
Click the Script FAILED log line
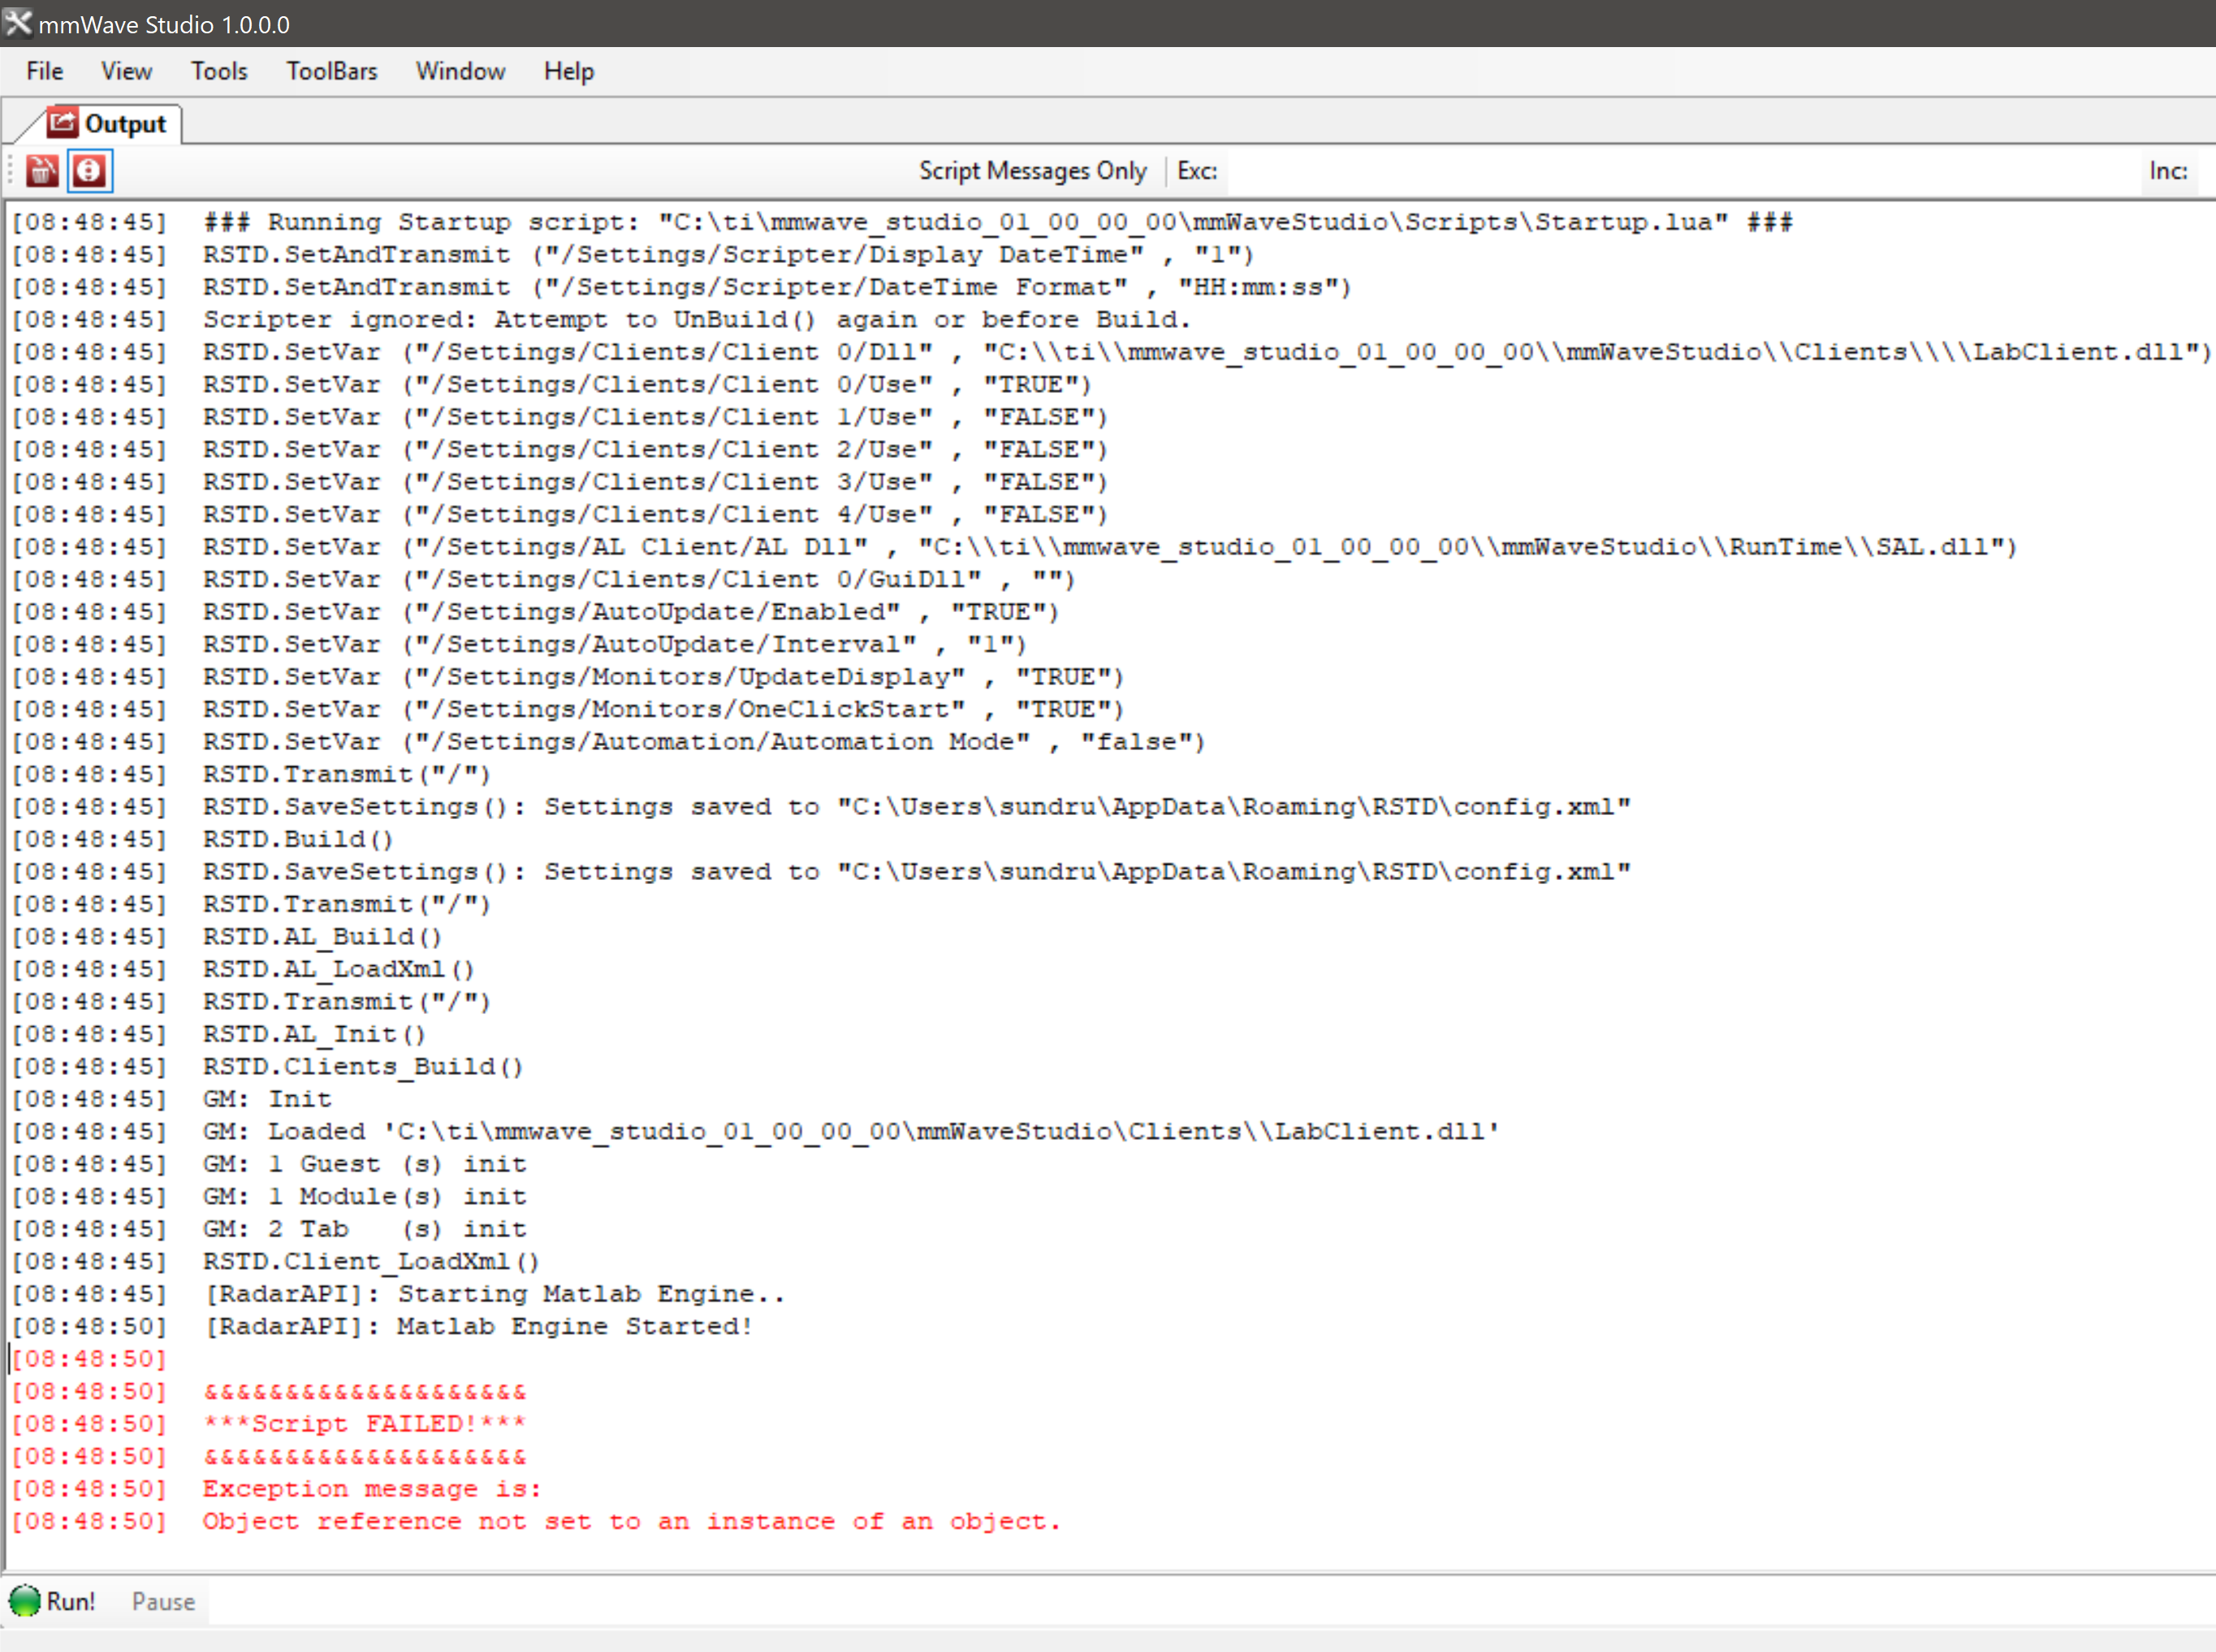pos(364,1423)
